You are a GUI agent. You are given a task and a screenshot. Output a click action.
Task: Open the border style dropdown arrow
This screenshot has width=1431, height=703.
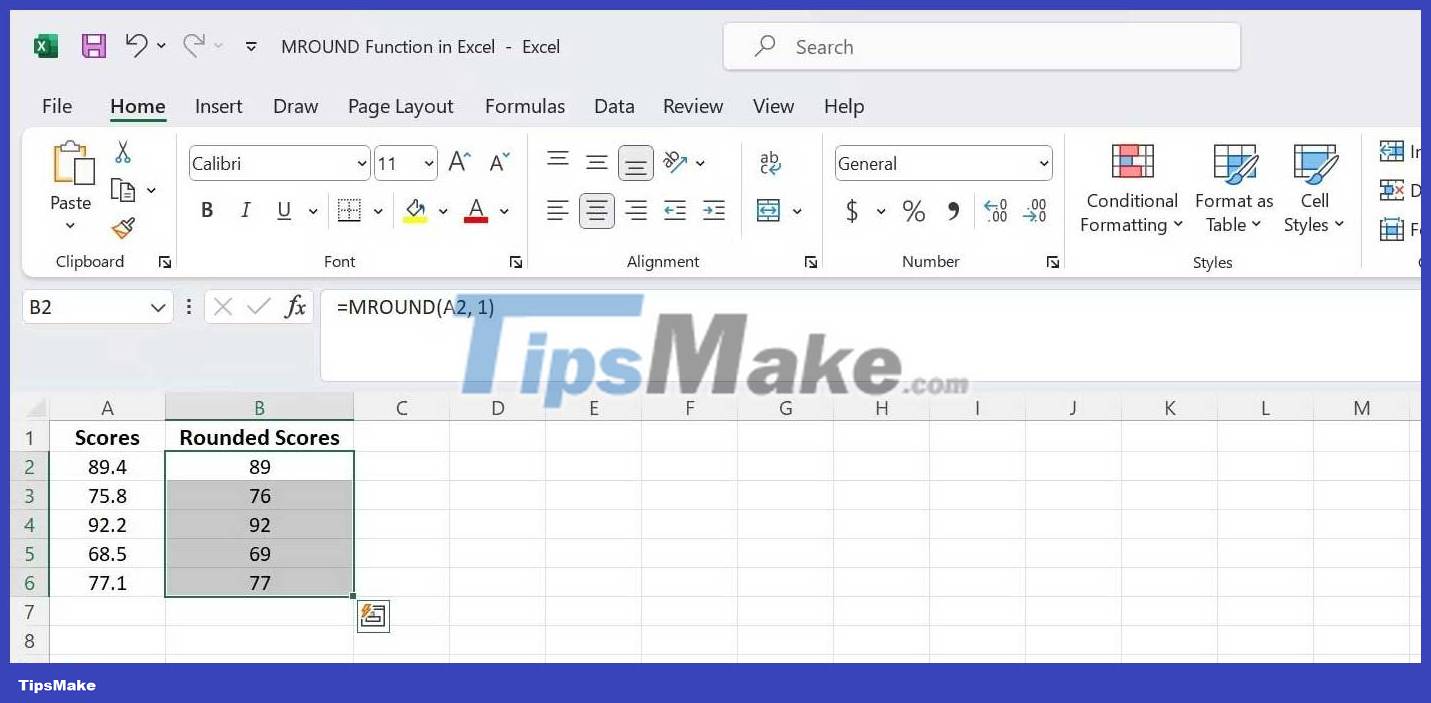377,211
